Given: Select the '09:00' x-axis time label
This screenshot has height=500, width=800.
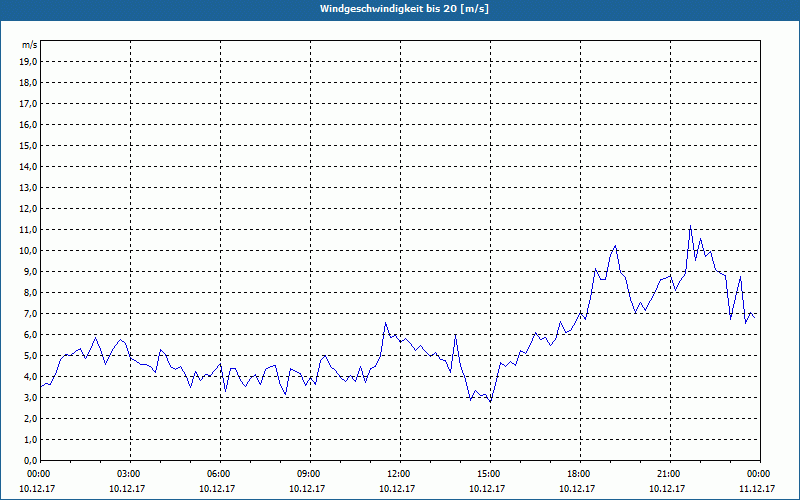Looking at the screenshot, I should point(310,474).
